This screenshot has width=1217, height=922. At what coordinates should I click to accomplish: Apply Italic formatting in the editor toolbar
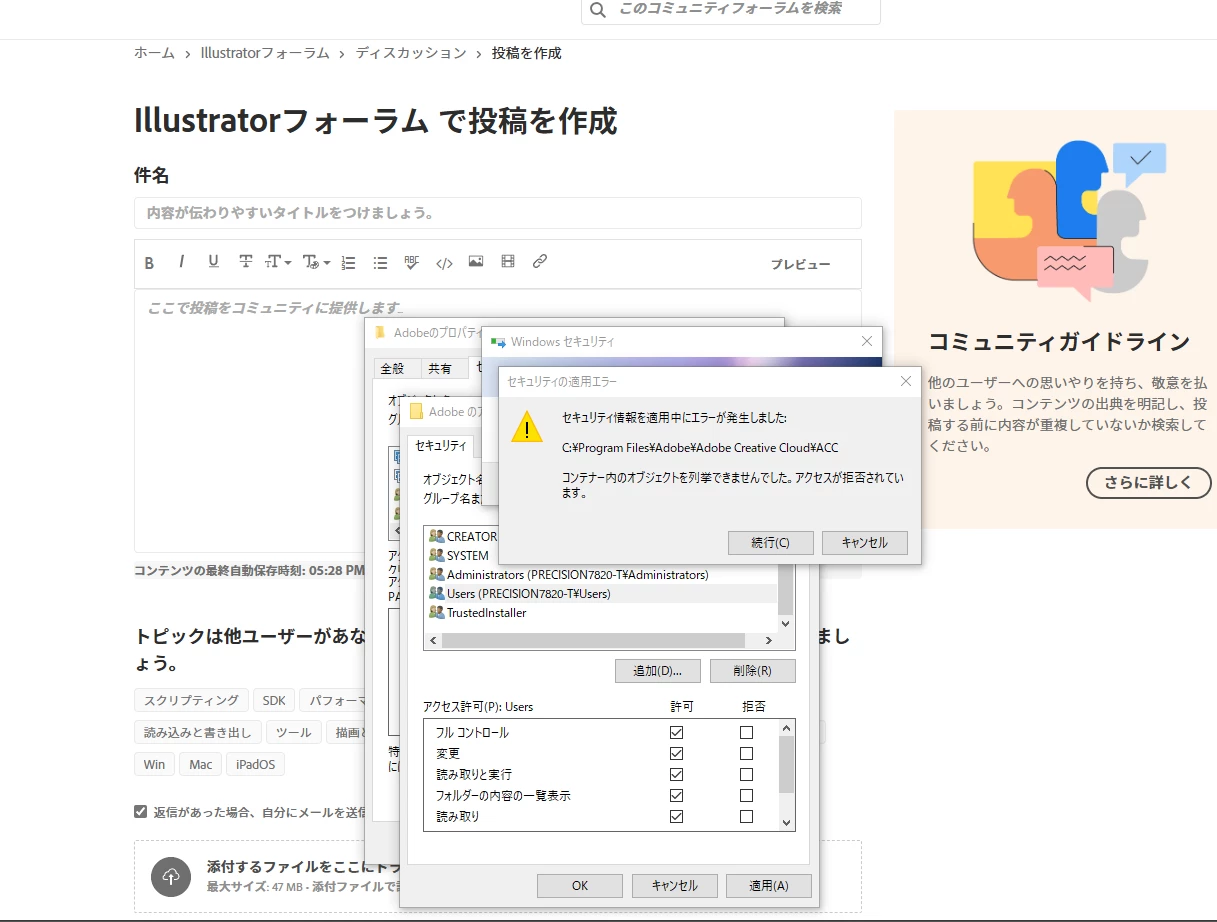(181, 262)
